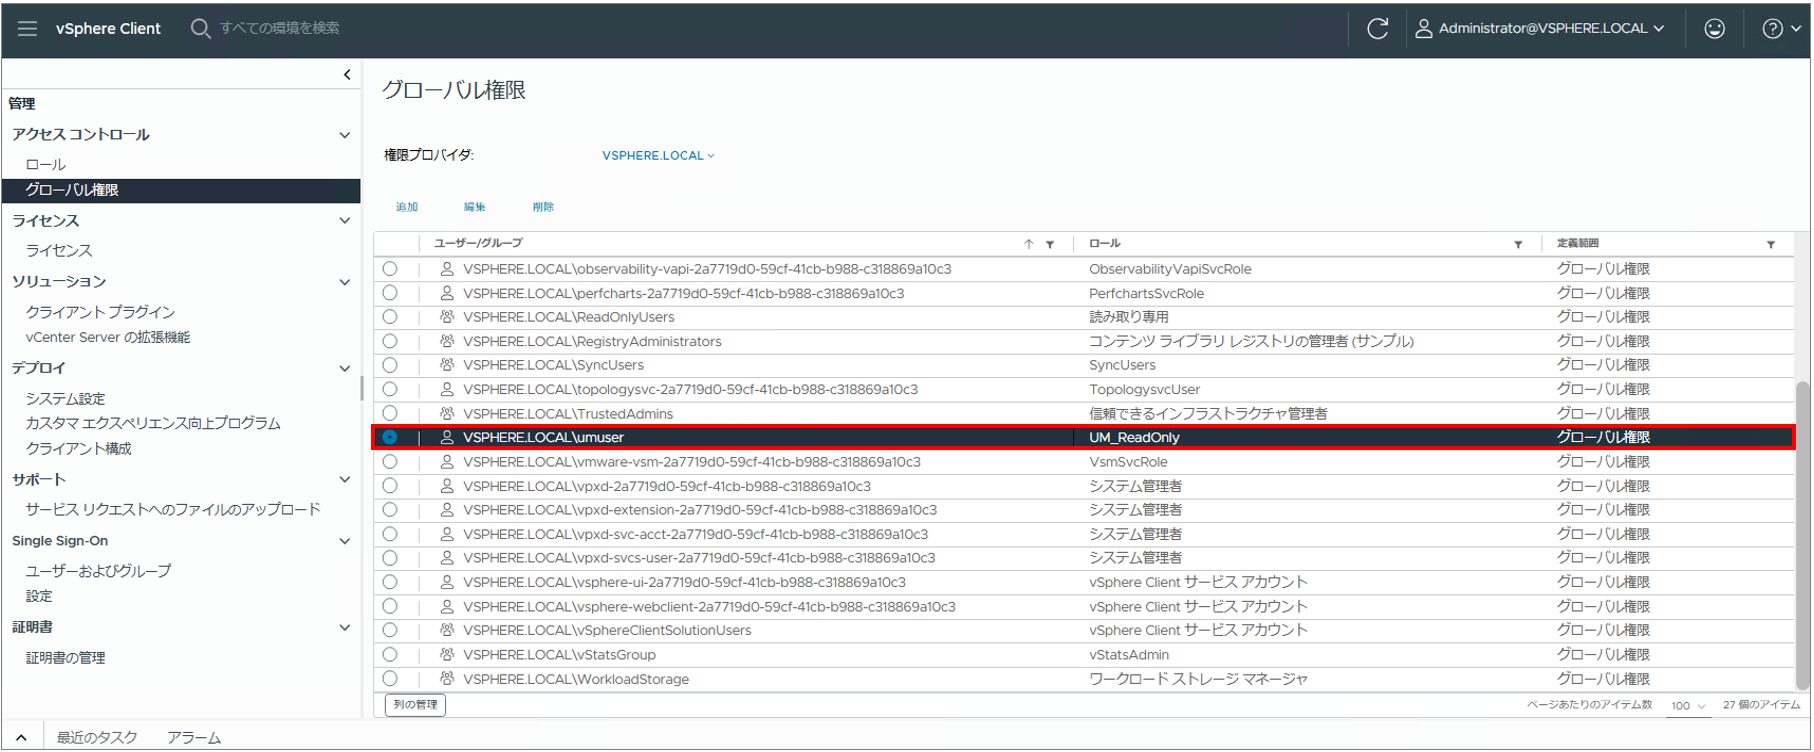Select the umuser row radio button
The width and height of the screenshot is (1814, 752).
[x=390, y=438]
